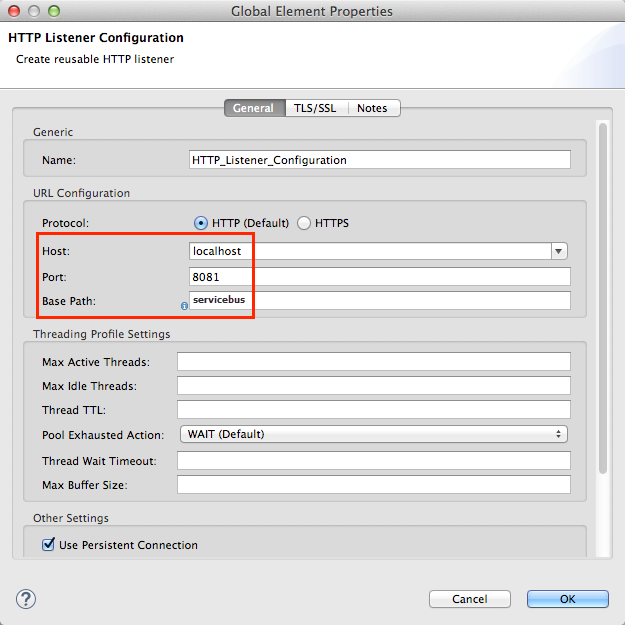The image size is (625, 625).
Task: Focus the Port field showing 8081
Action: tap(379, 277)
